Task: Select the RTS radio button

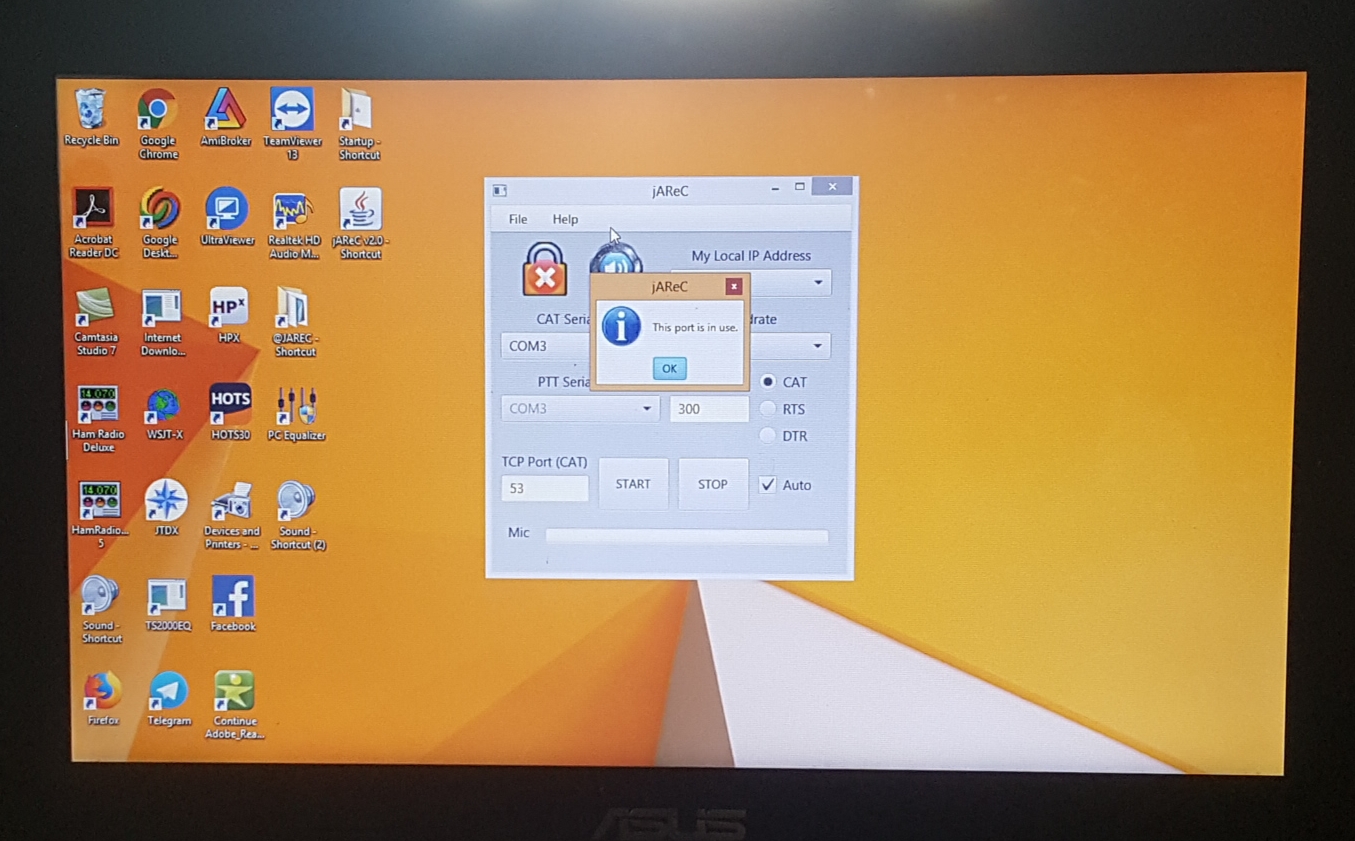Action: coord(768,409)
